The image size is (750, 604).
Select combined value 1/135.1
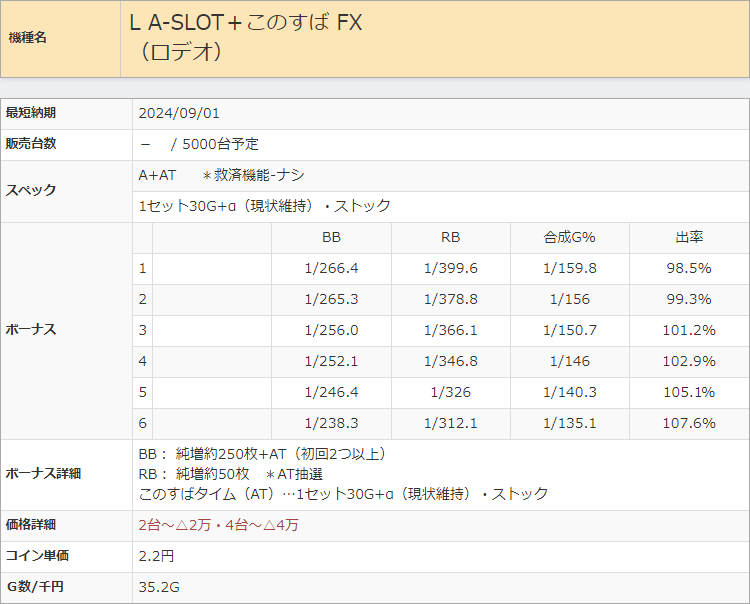point(569,423)
